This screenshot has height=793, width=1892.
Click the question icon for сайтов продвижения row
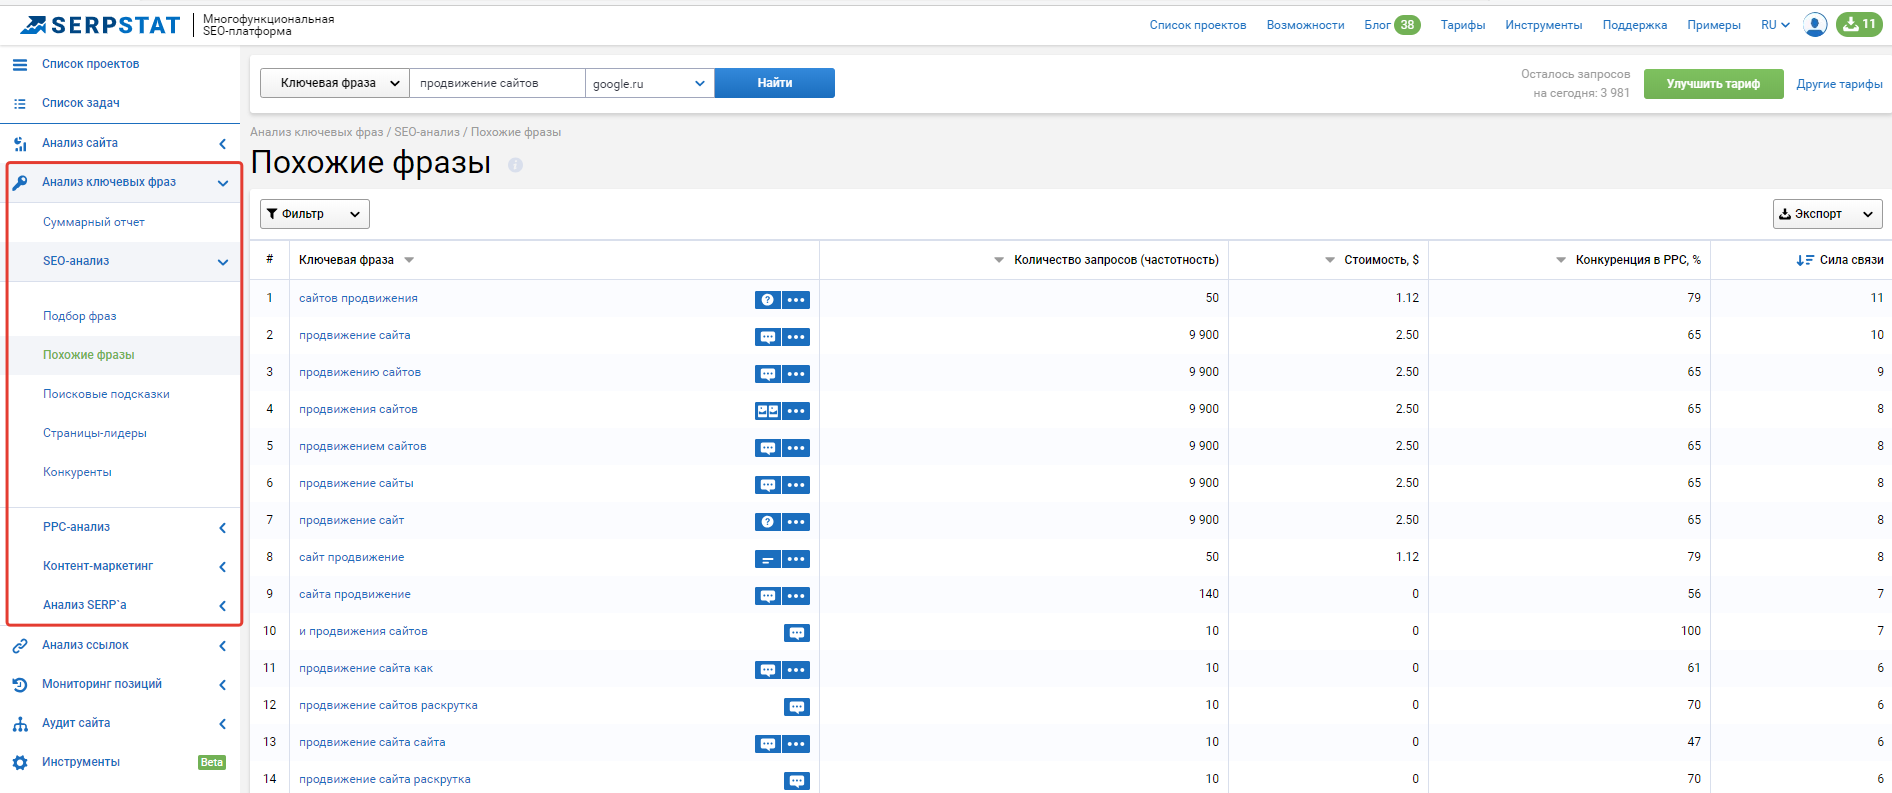point(767,300)
